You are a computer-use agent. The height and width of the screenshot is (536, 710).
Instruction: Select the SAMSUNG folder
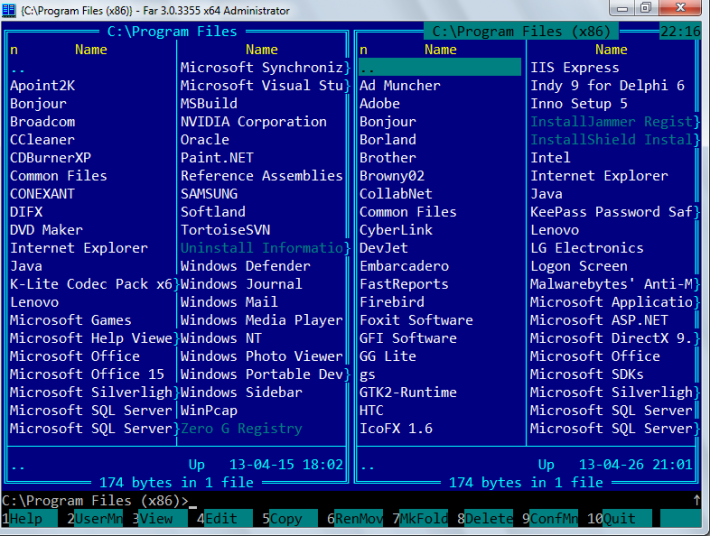209,194
